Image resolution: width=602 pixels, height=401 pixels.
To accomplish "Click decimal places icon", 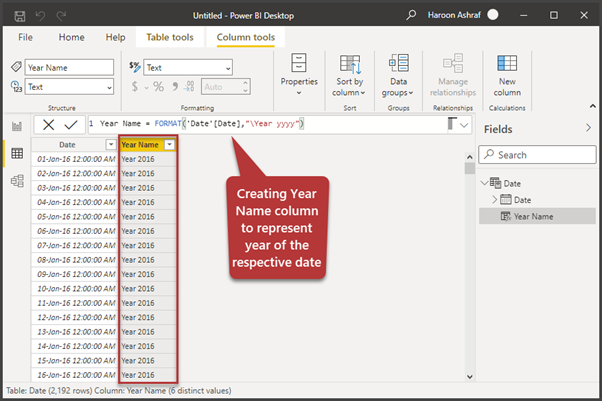I will pos(189,86).
